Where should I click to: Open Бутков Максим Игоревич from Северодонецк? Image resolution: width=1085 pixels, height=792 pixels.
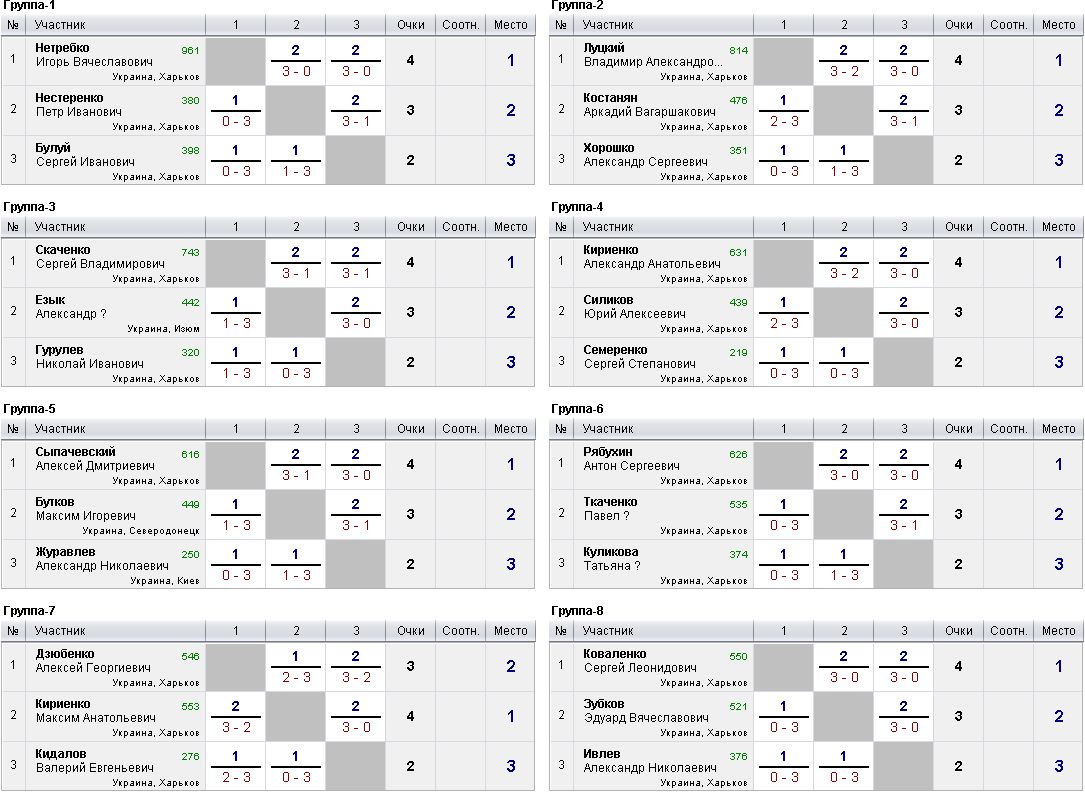pos(85,508)
